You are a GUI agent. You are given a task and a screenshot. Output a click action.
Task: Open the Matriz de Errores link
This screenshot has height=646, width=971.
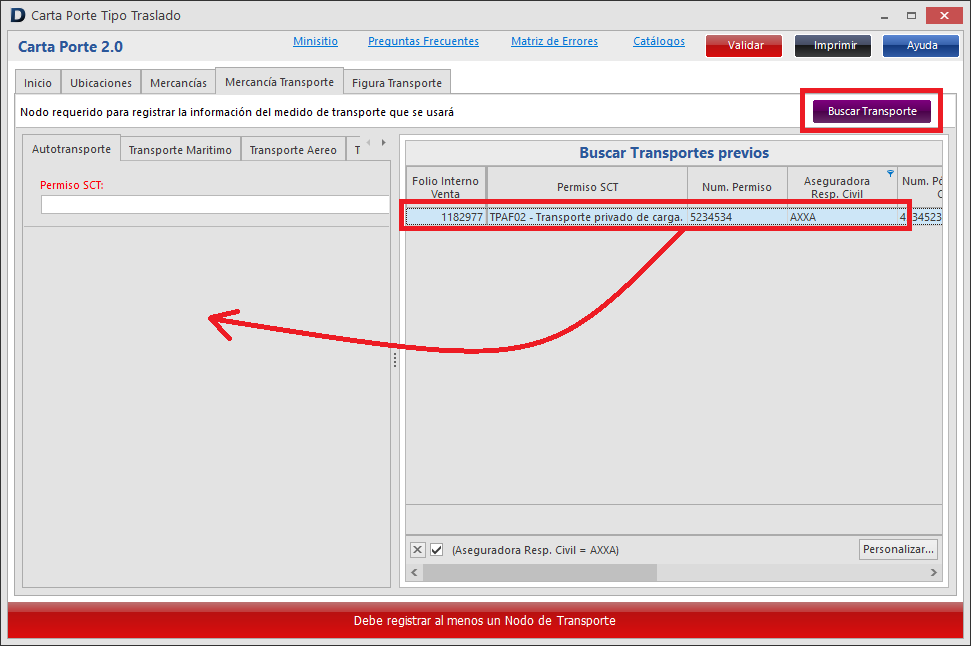coord(554,42)
